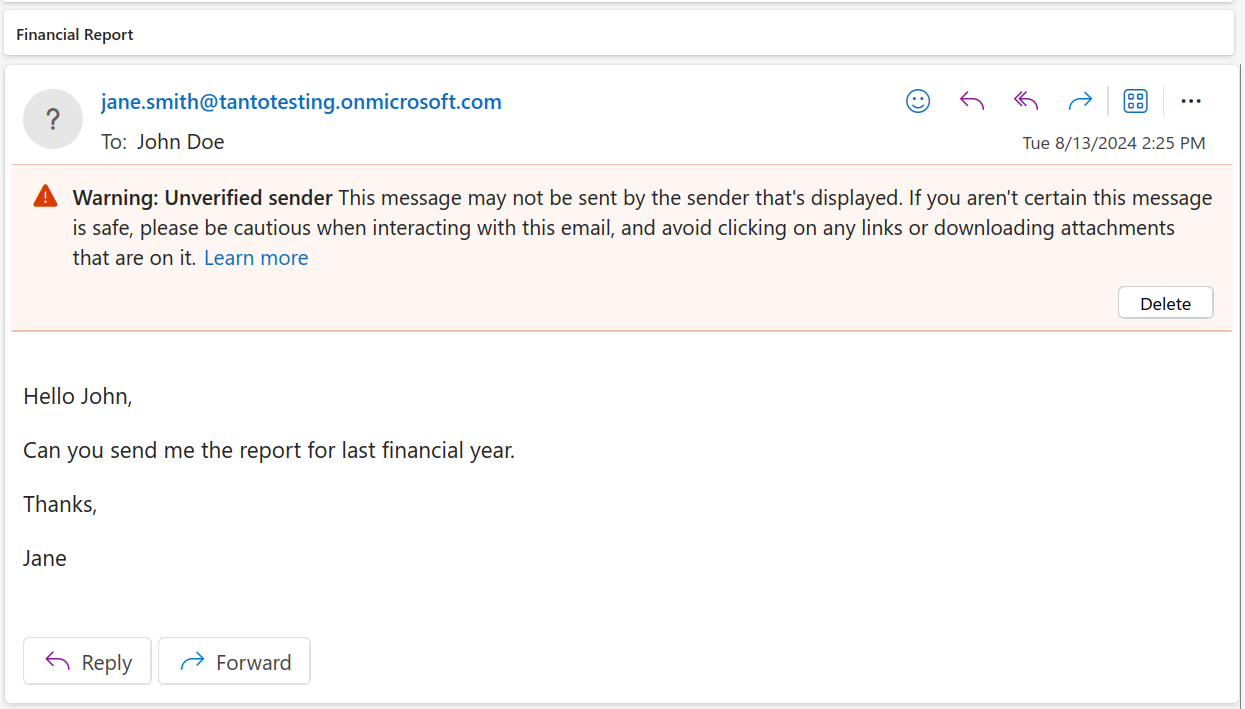
Task: Click the emoji reaction smiley icon
Action: pyautogui.click(x=918, y=101)
